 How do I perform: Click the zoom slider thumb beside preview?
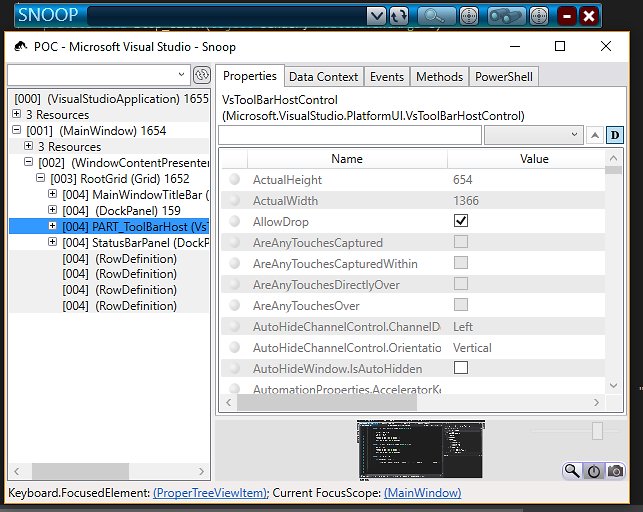pos(597,431)
